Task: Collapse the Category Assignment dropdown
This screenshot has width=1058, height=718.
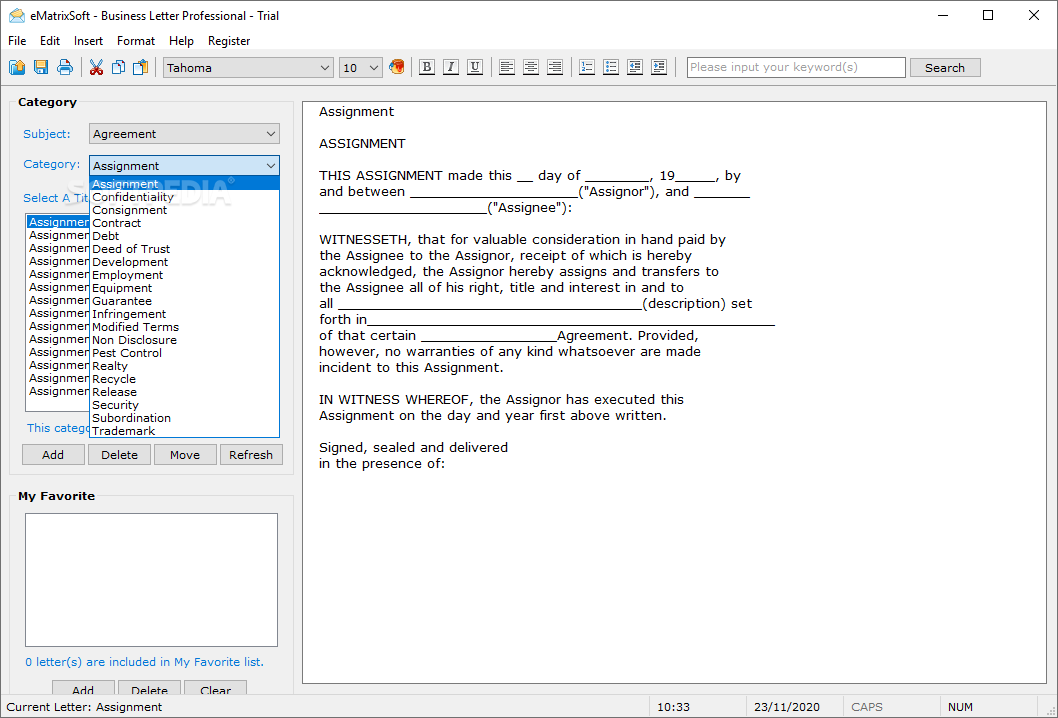Action: tap(184, 165)
